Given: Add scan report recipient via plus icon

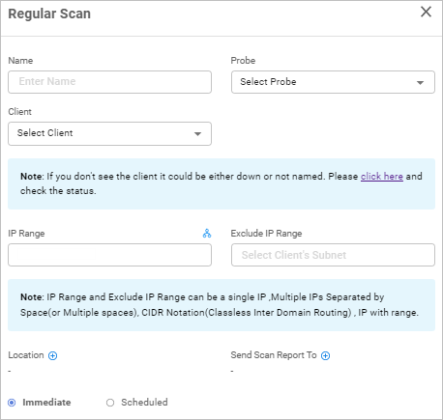Looking at the screenshot, I should tap(325, 356).
